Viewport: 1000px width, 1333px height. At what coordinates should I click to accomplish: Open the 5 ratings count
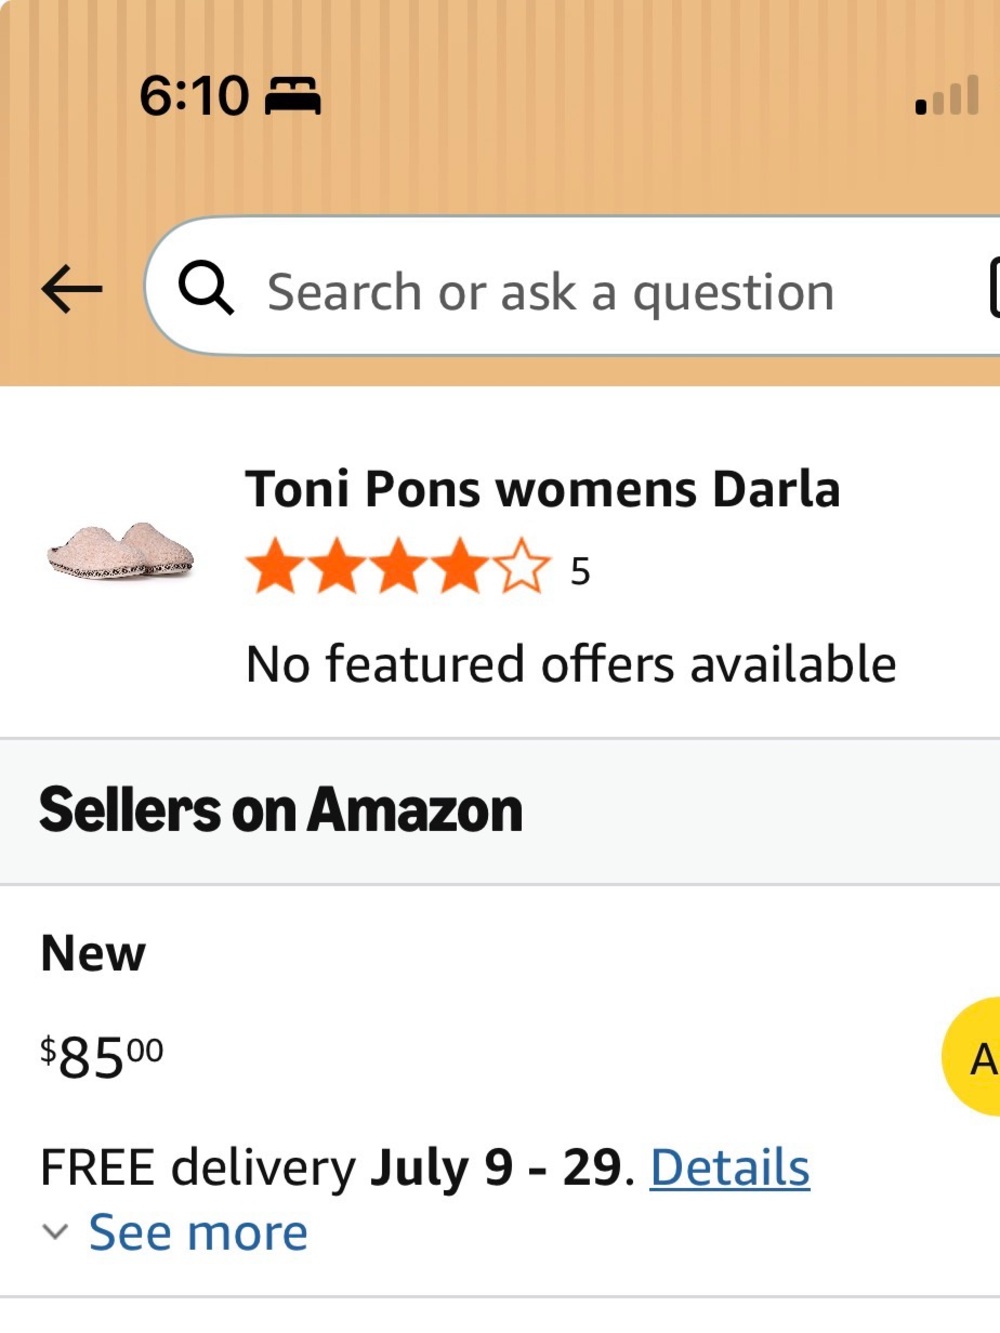click(580, 572)
